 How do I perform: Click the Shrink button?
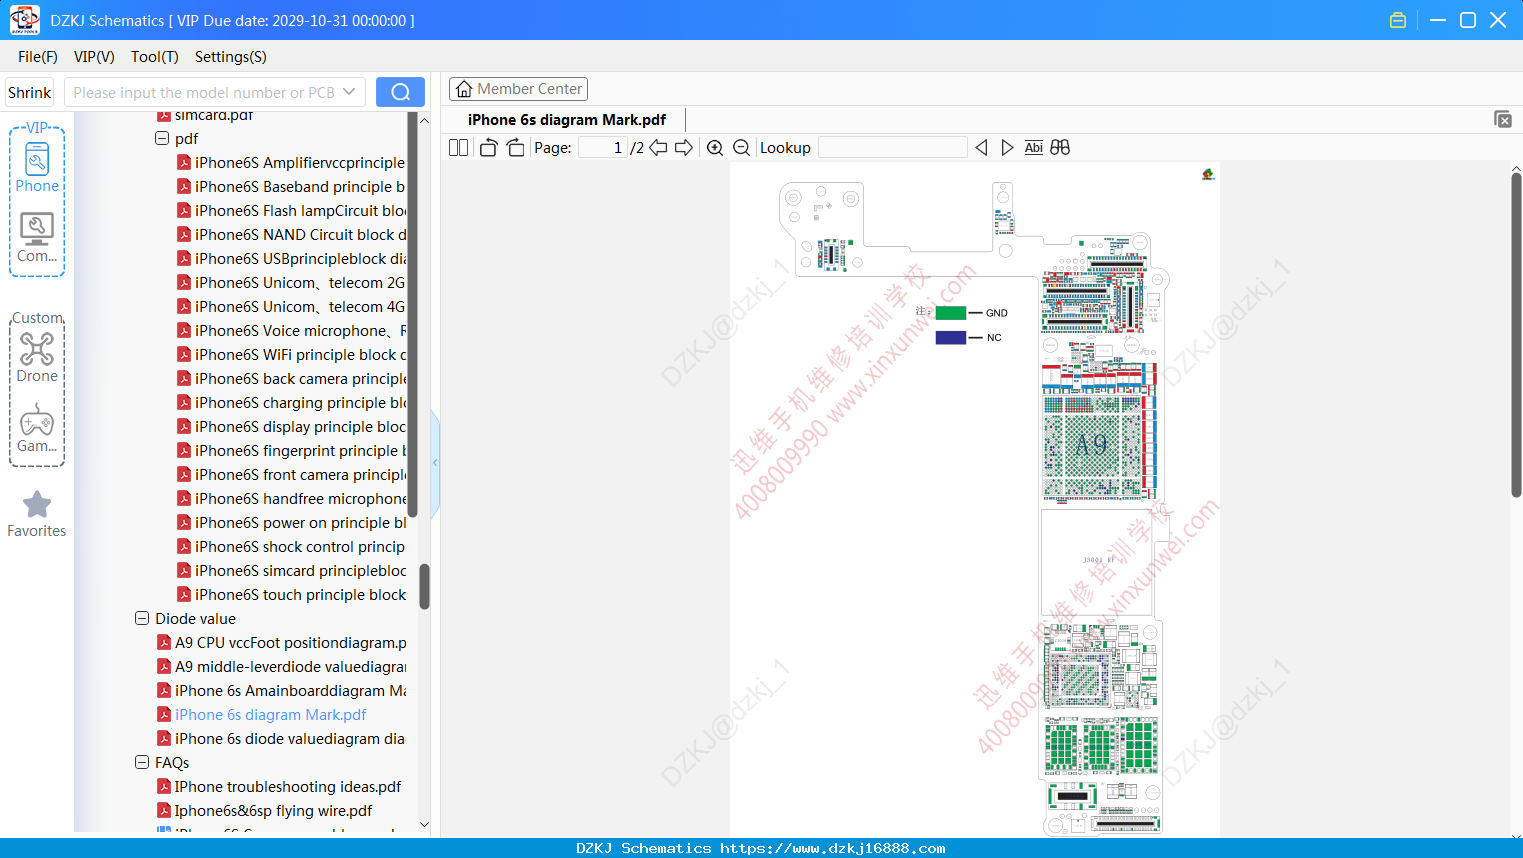(29, 92)
